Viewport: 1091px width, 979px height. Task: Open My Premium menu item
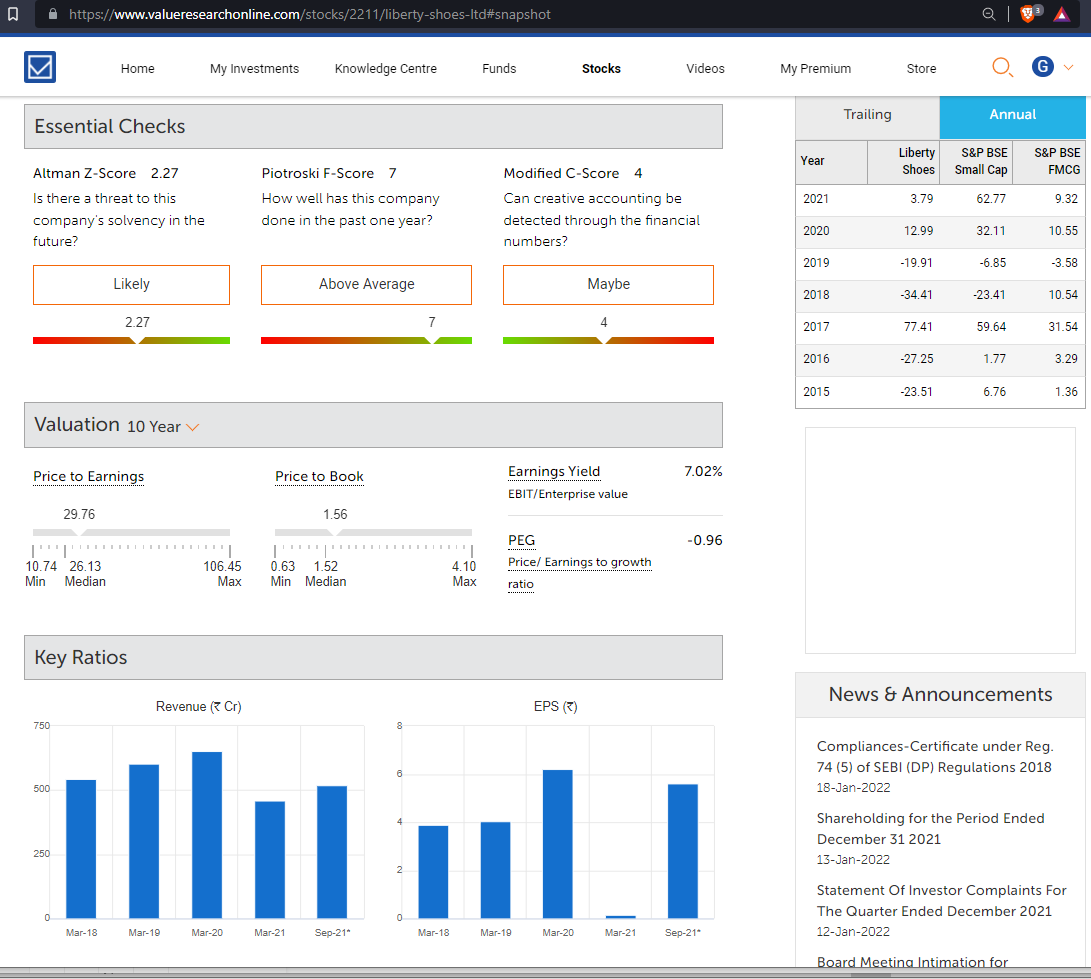coord(815,69)
